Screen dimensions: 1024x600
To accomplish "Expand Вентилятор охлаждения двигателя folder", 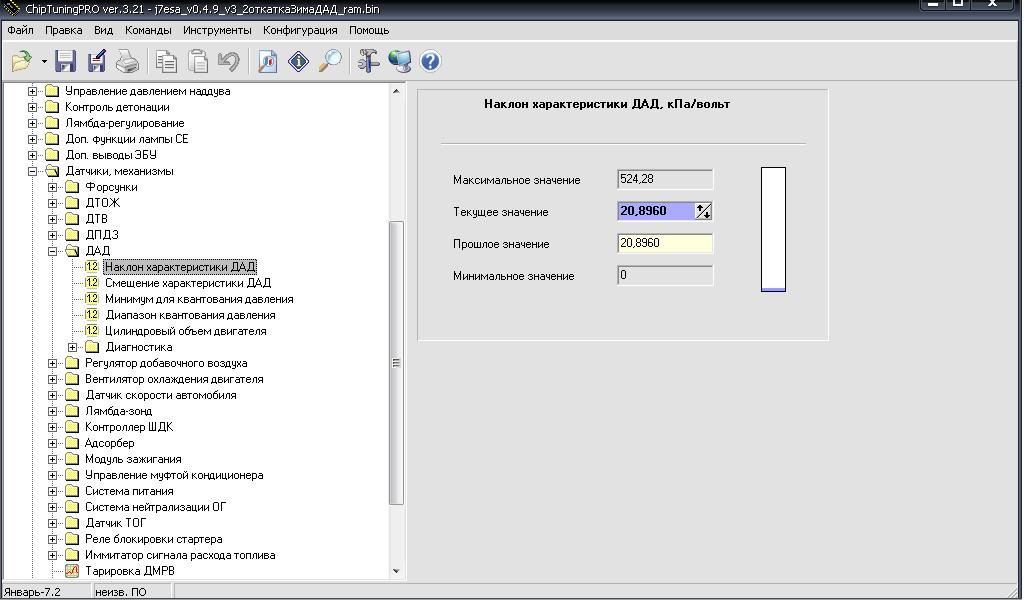I will [52, 379].
